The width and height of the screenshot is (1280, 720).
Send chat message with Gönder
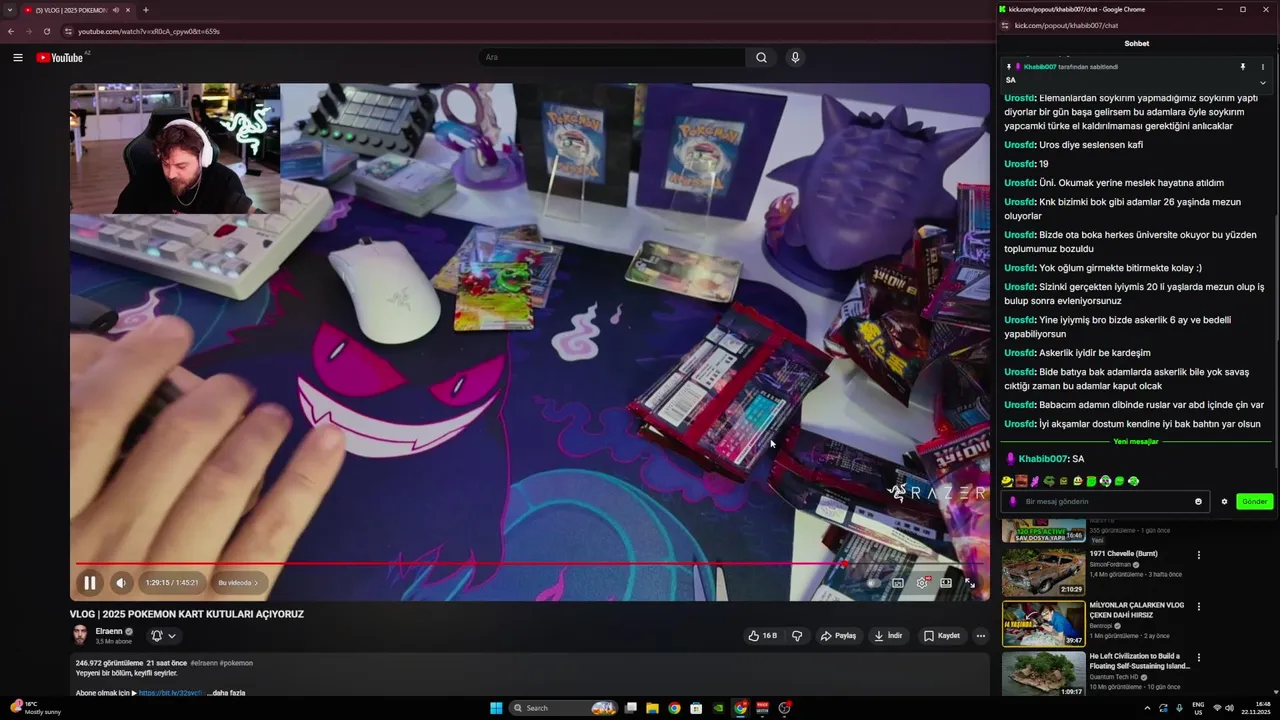point(1254,501)
